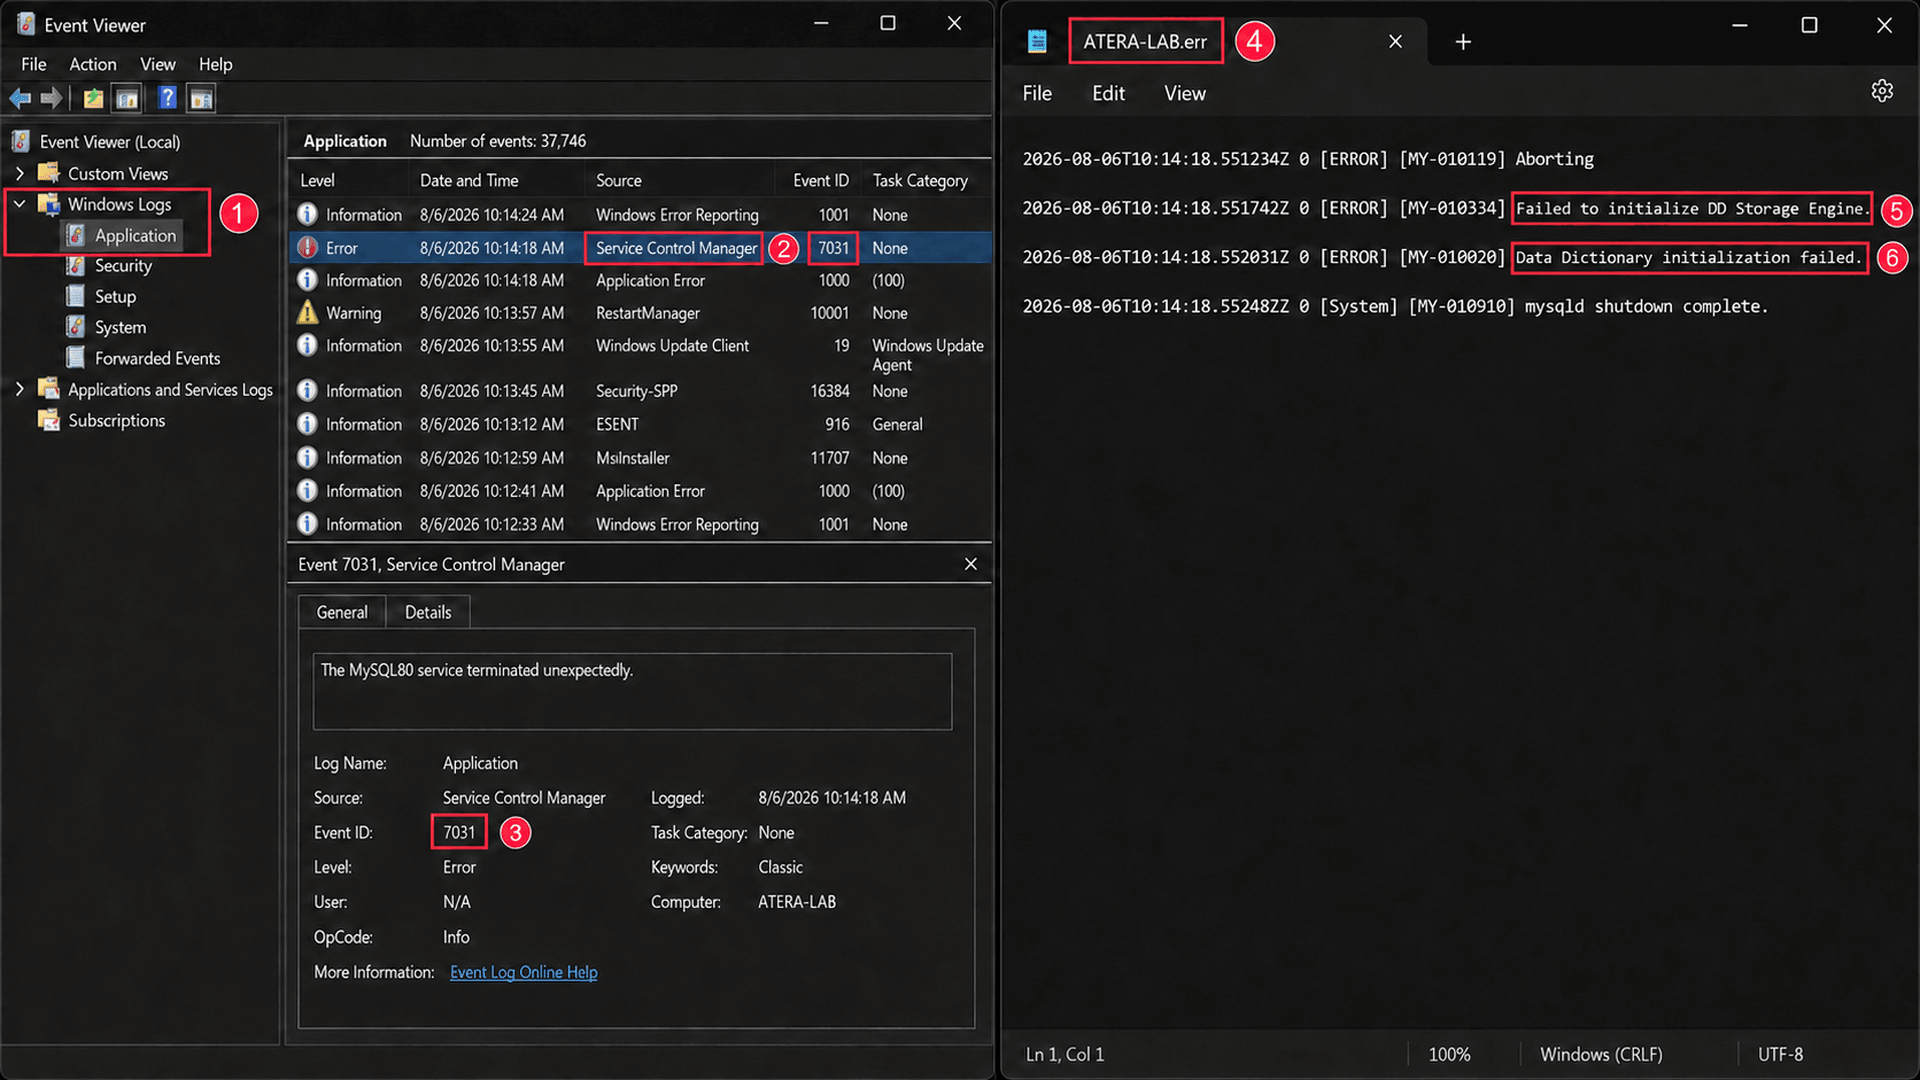
Task: Sort events by the Level column header
Action: (318, 180)
